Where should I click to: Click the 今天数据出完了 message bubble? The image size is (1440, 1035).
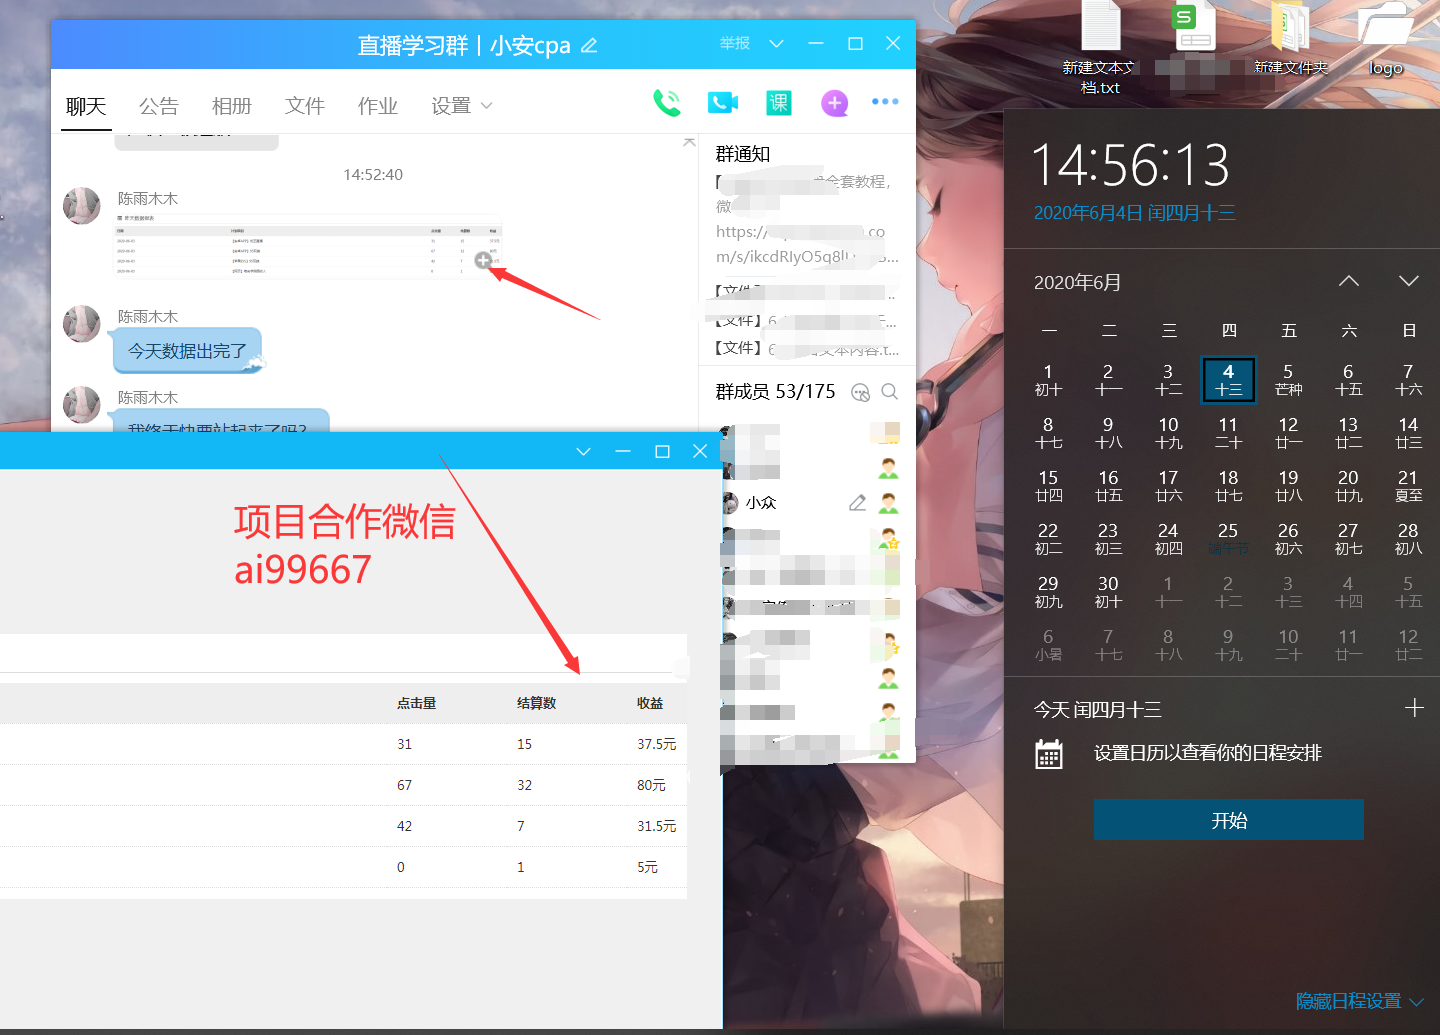pyautogui.click(x=188, y=351)
